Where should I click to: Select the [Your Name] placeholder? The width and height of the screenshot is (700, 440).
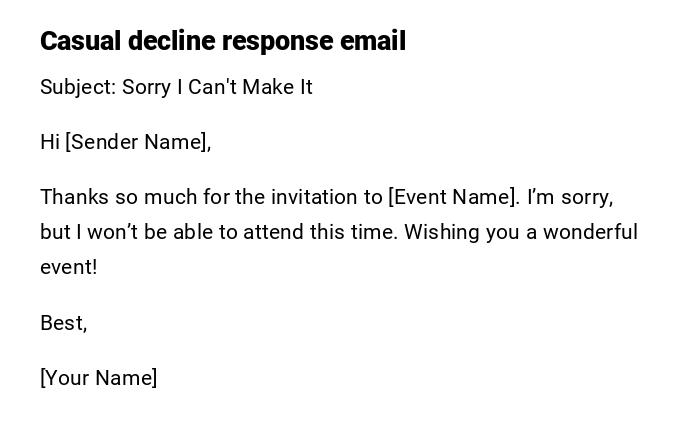[x=98, y=378]
